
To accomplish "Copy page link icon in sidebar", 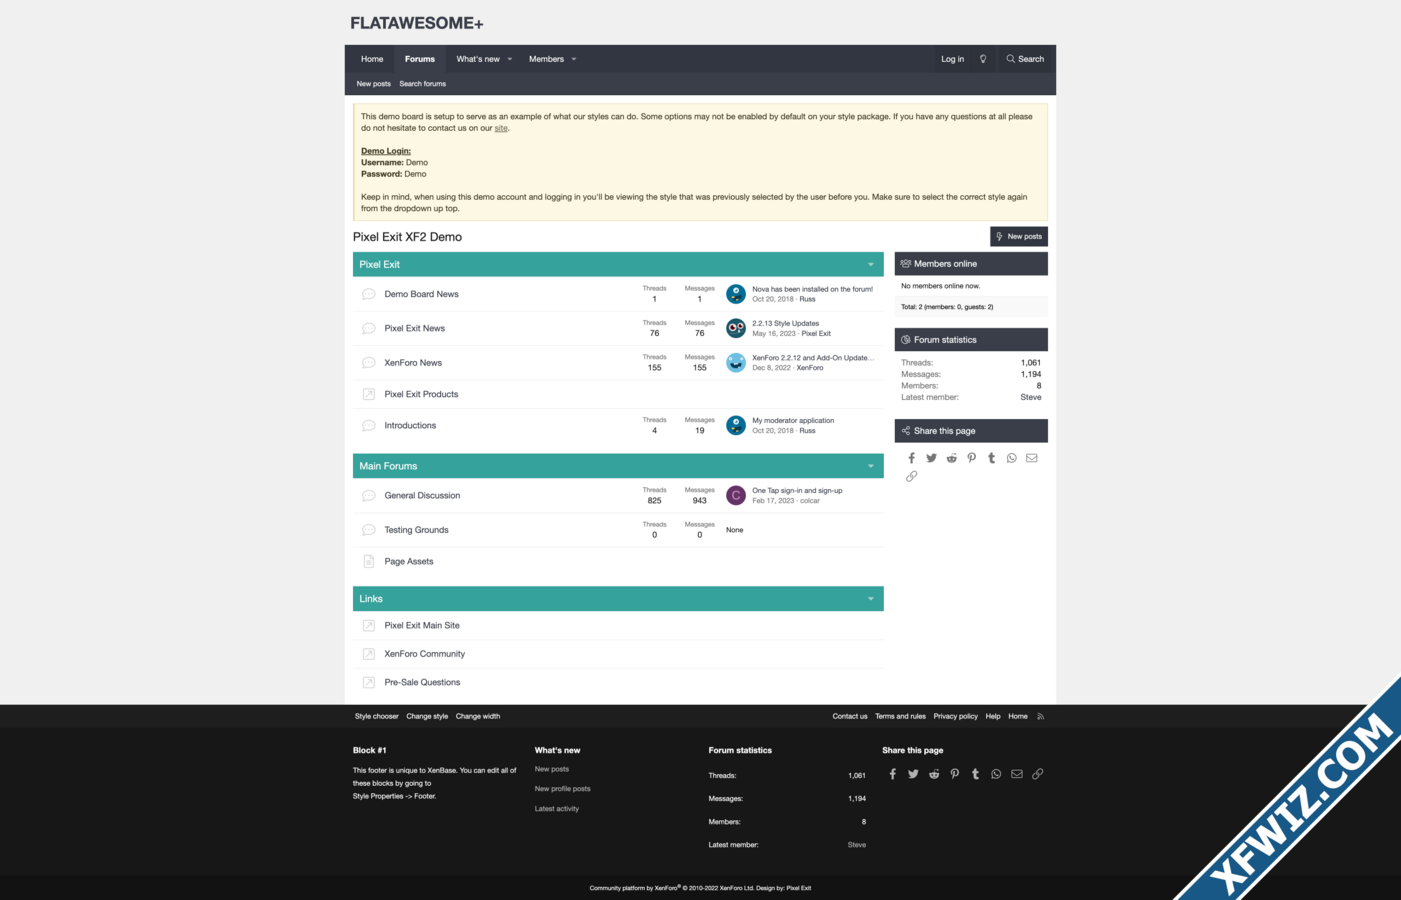I will [x=911, y=477].
